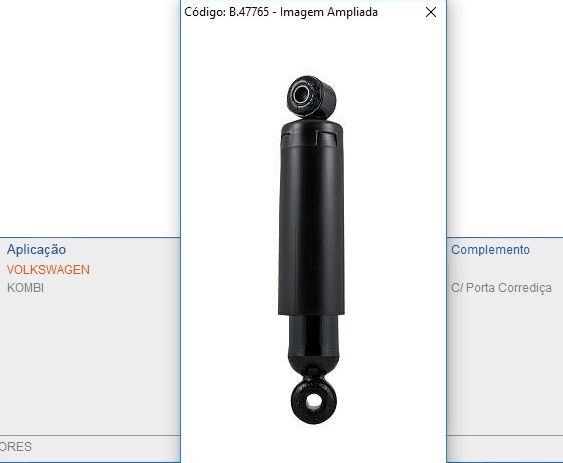This screenshot has height=463, width=563.
Task: Click the enlarged shock absorber image
Action: (x=312, y=250)
